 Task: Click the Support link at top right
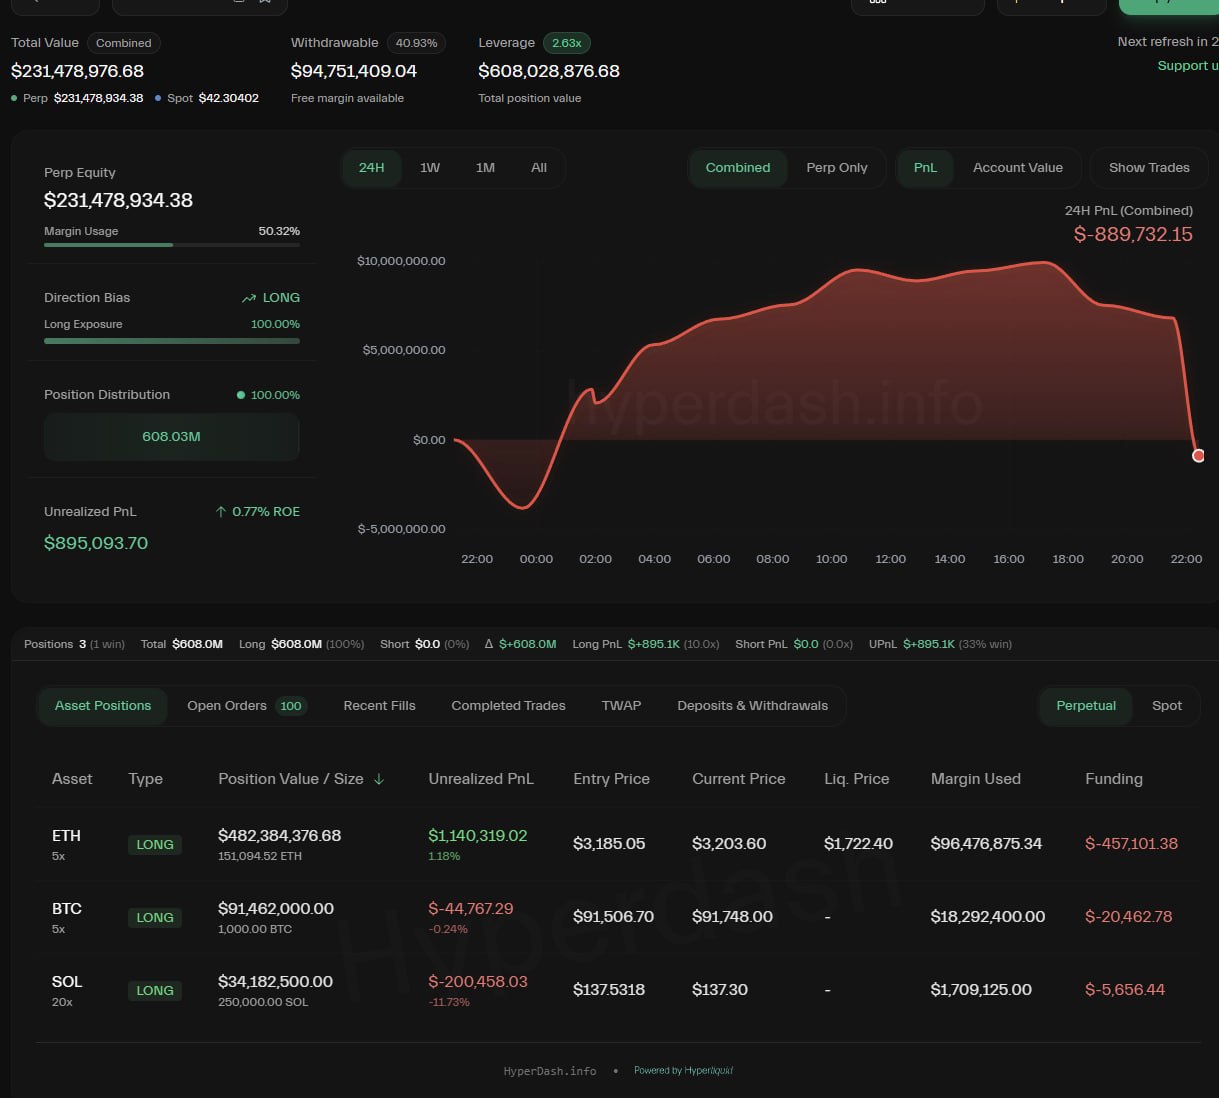point(1188,65)
